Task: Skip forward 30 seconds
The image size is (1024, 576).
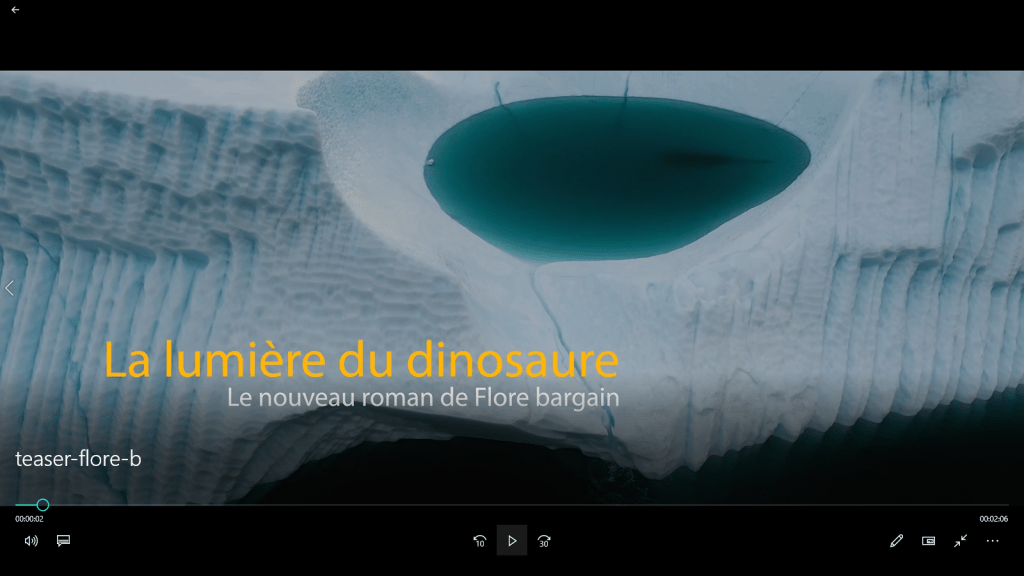Action: (x=544, y=541)
